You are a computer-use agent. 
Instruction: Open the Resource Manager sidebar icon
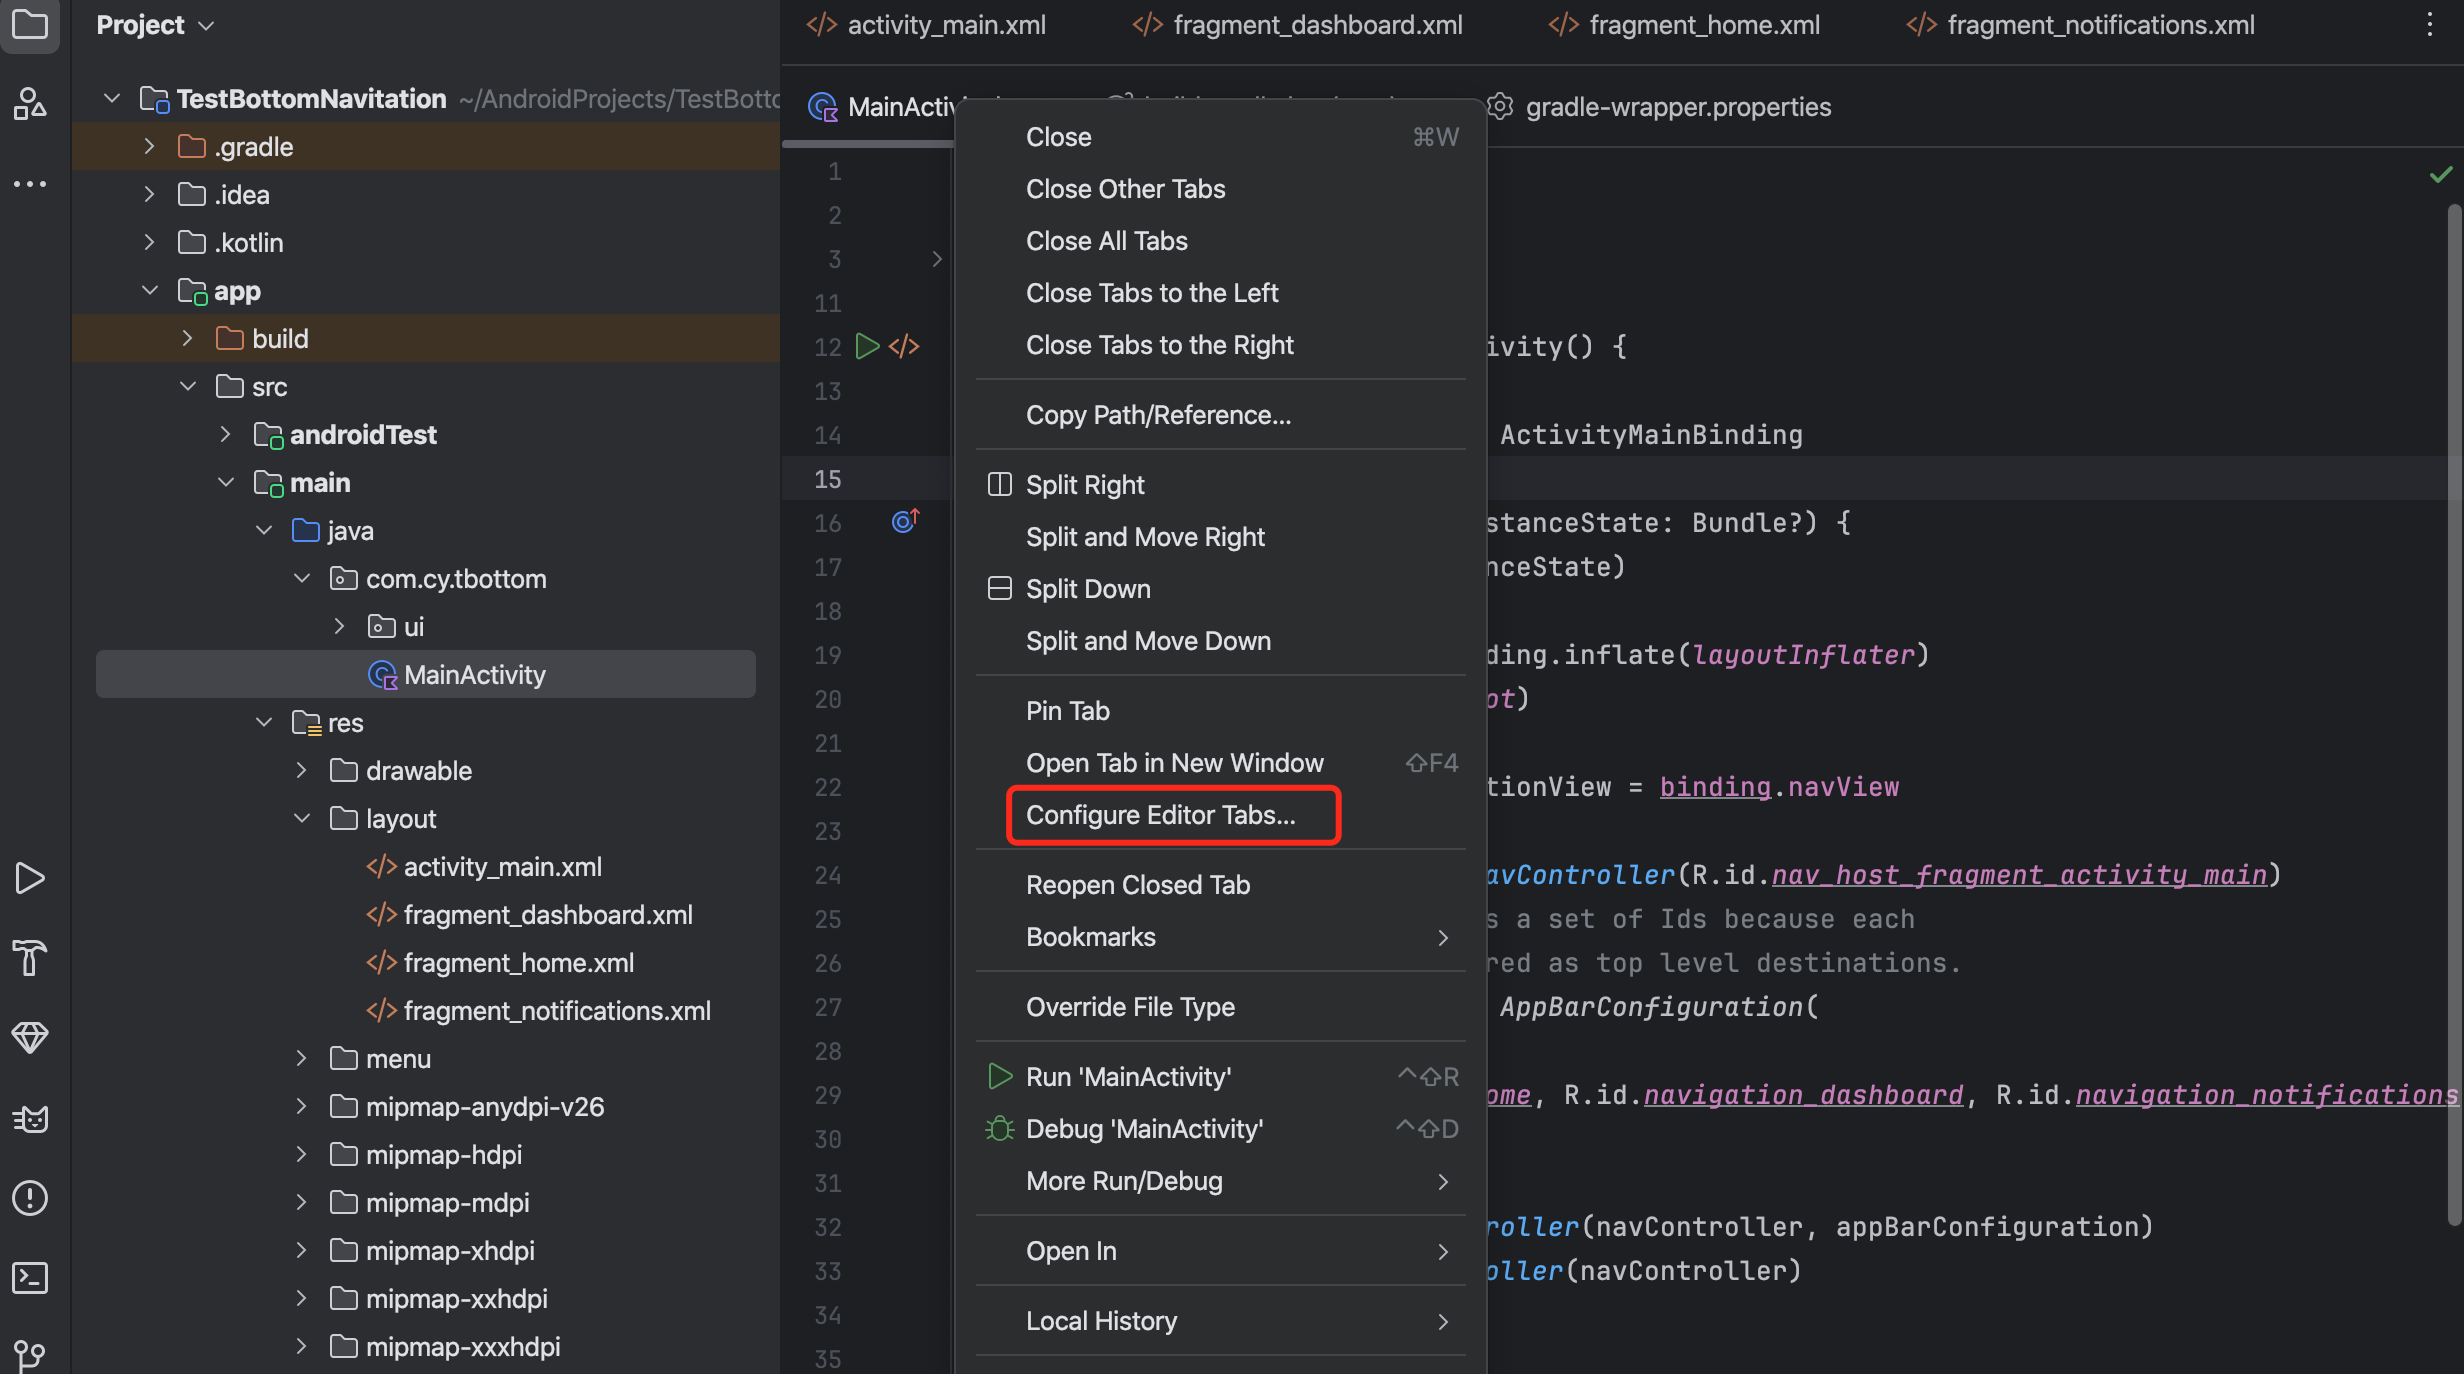[x=30, y=103]
